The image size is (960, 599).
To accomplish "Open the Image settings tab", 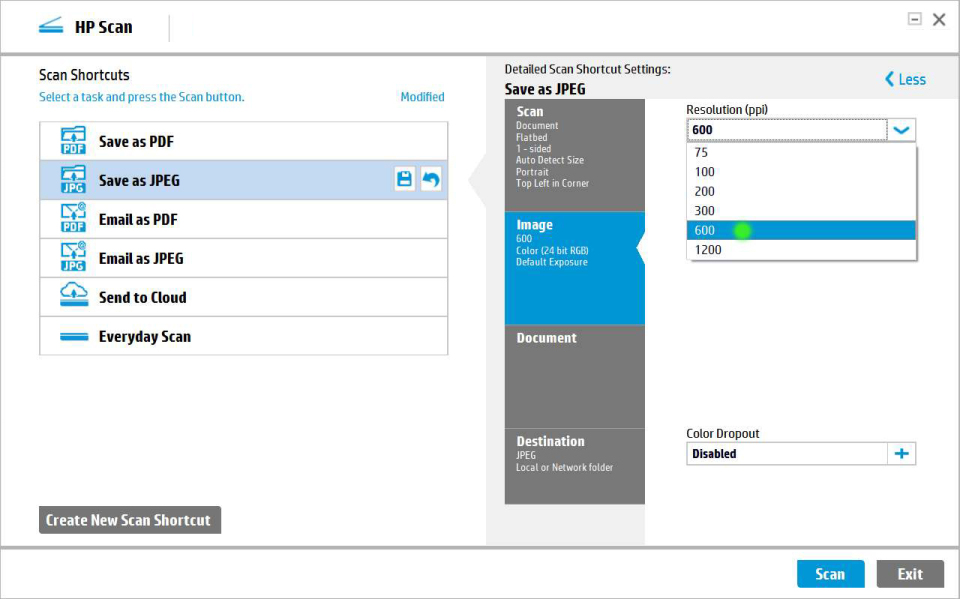I will [574, 268].
